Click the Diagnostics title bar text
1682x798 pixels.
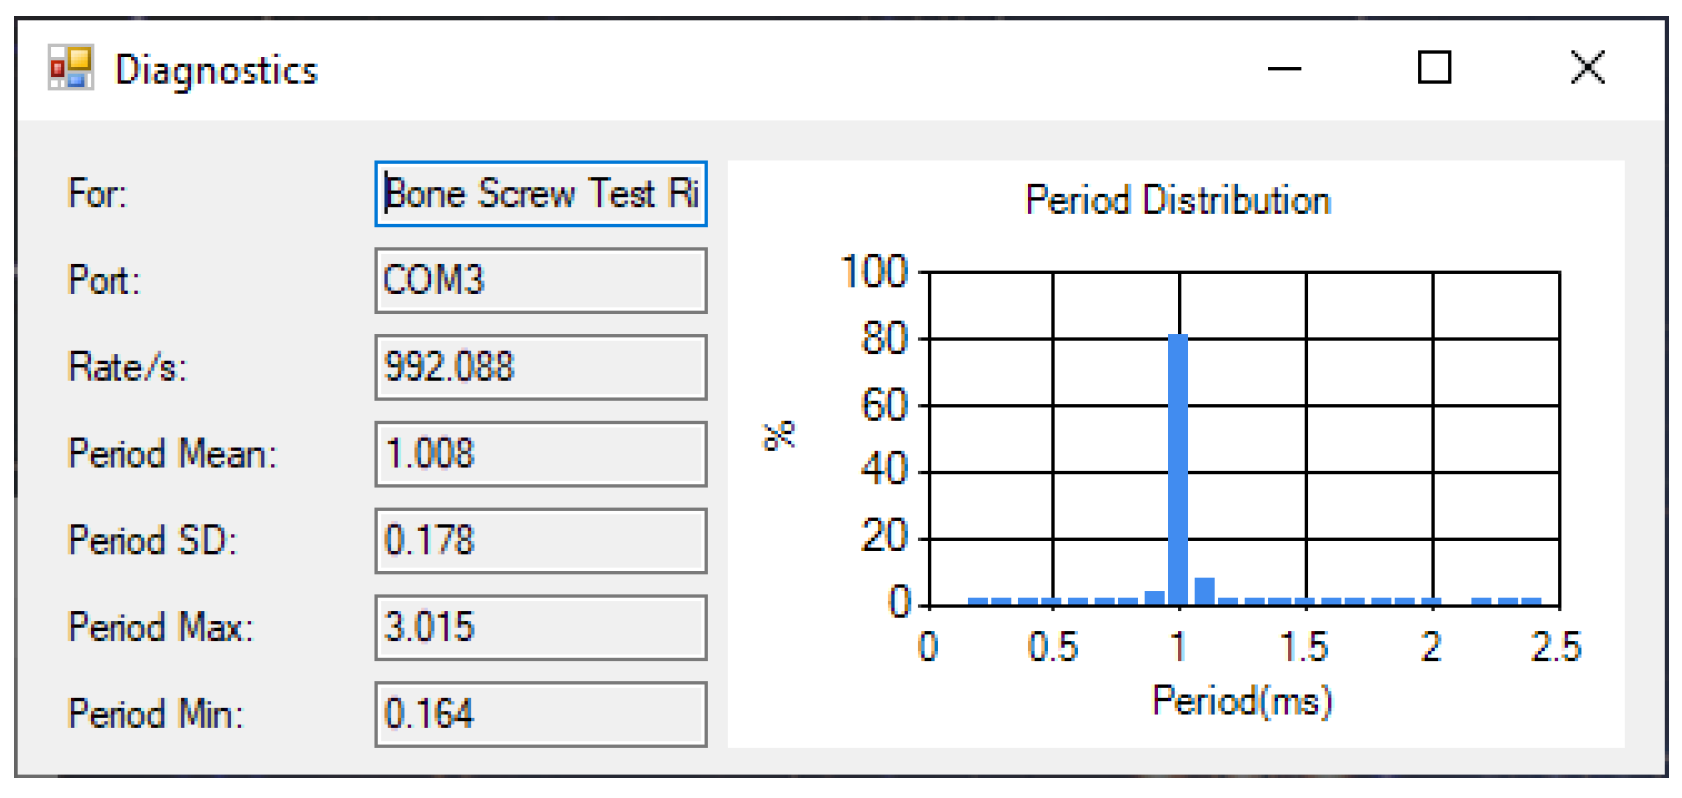[216, 70]
